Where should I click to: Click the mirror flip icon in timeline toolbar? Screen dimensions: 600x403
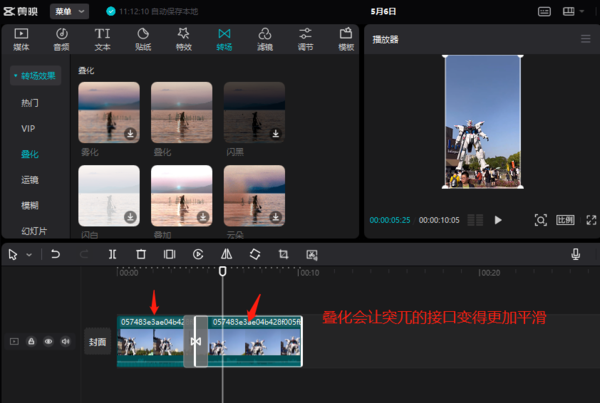(226, 255)
